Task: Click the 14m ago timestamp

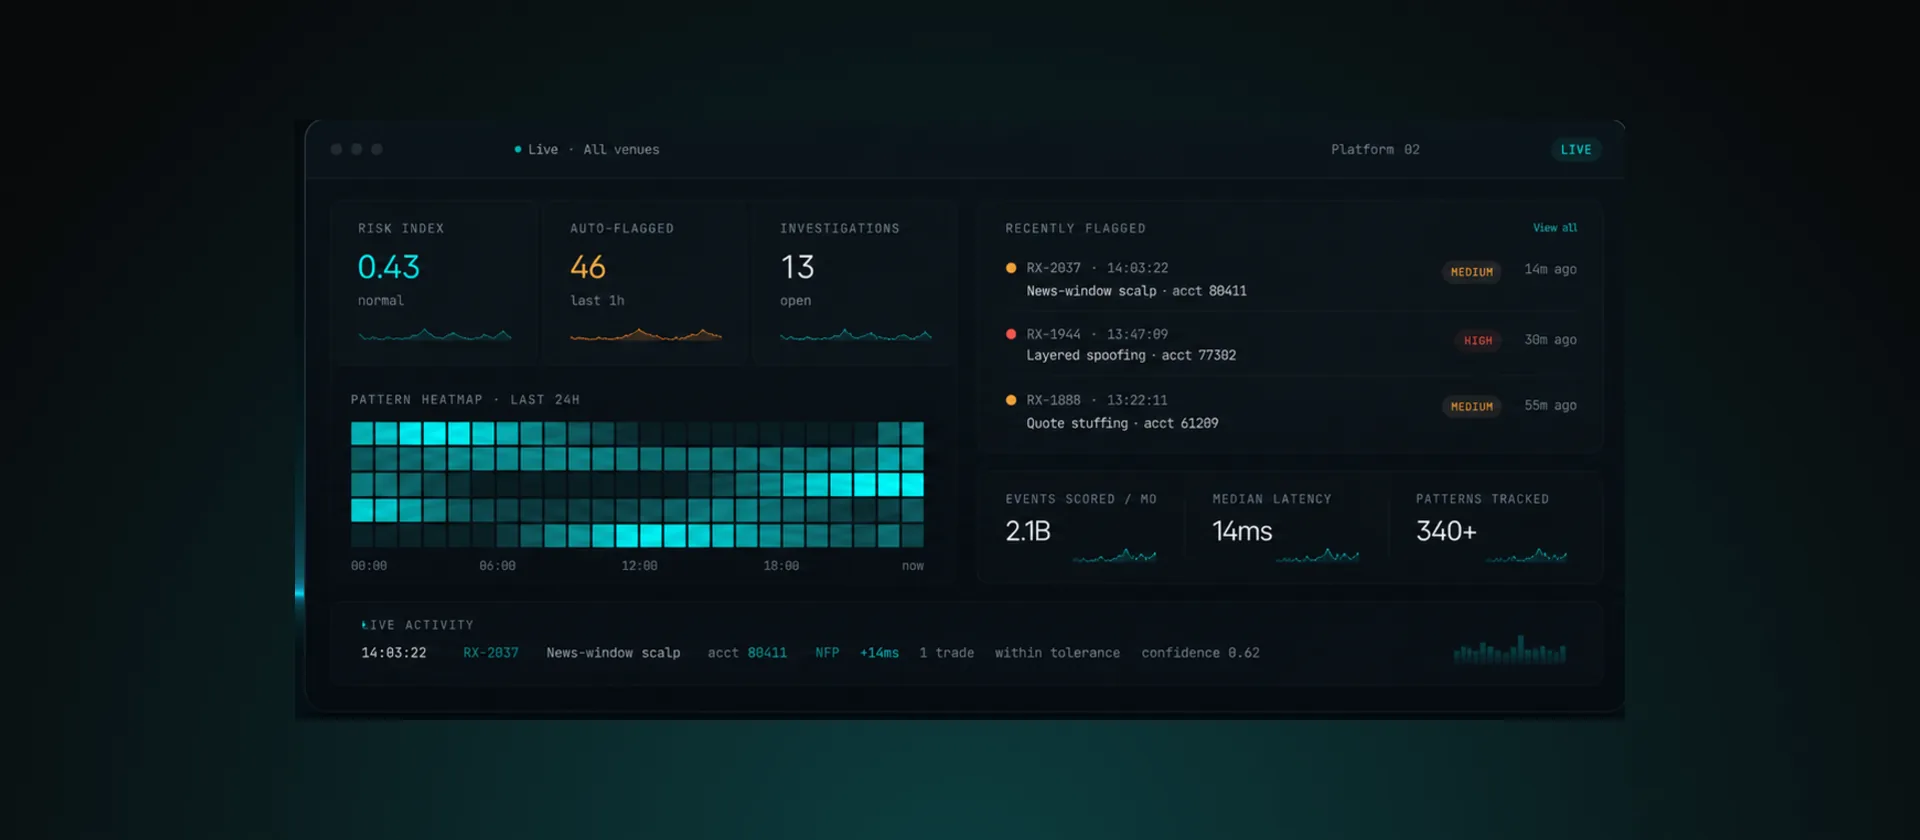Action: coord(1550,269)
